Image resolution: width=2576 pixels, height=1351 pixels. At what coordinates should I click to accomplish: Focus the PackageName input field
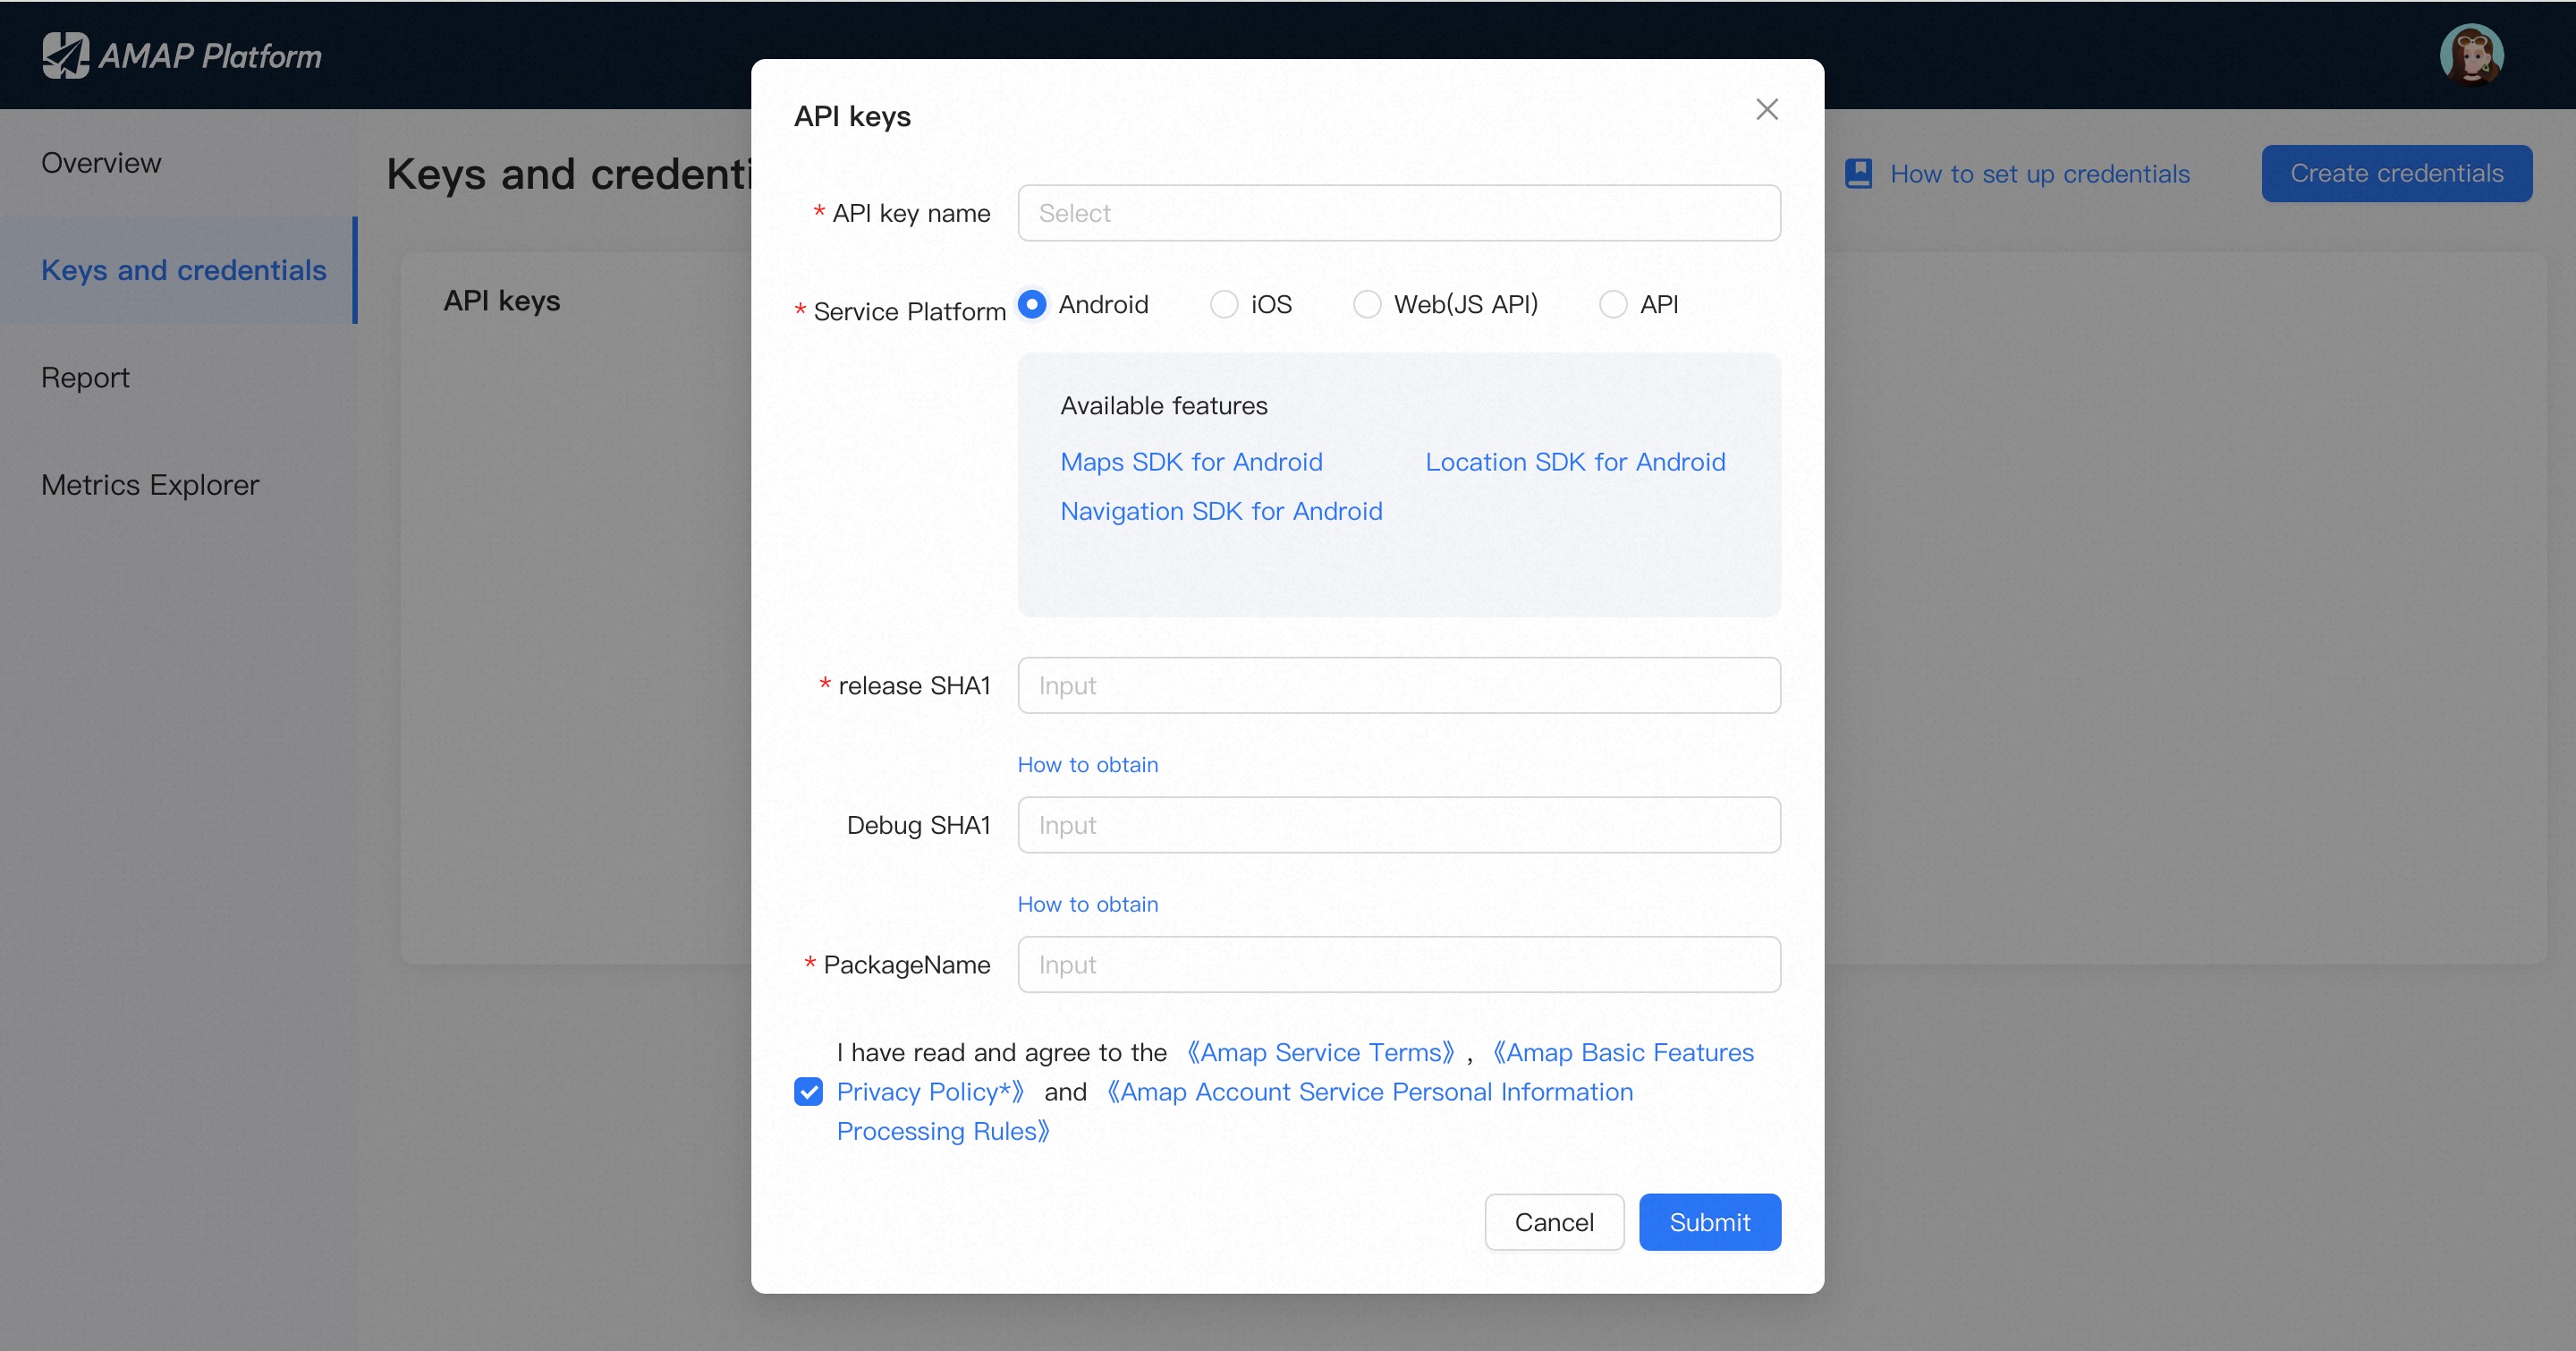click(1399, 964)
